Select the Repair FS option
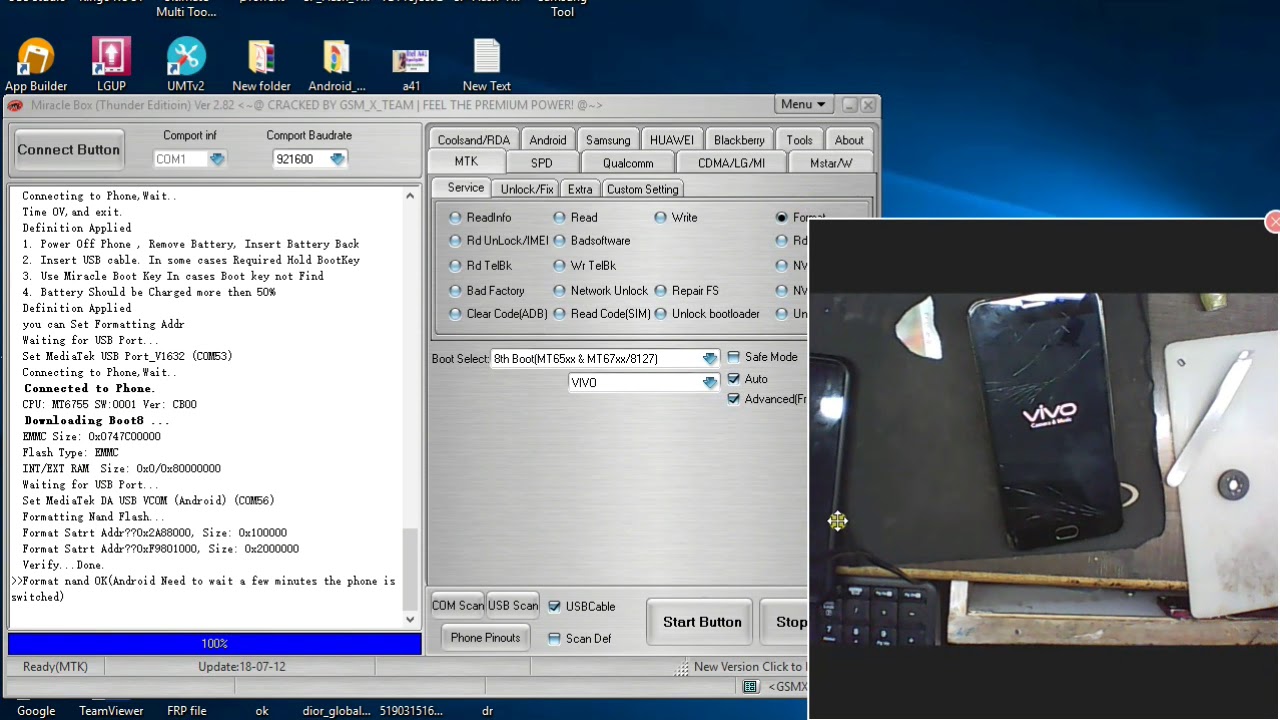The width and height of the screenshot is (1280, 720). click(687, 290)
